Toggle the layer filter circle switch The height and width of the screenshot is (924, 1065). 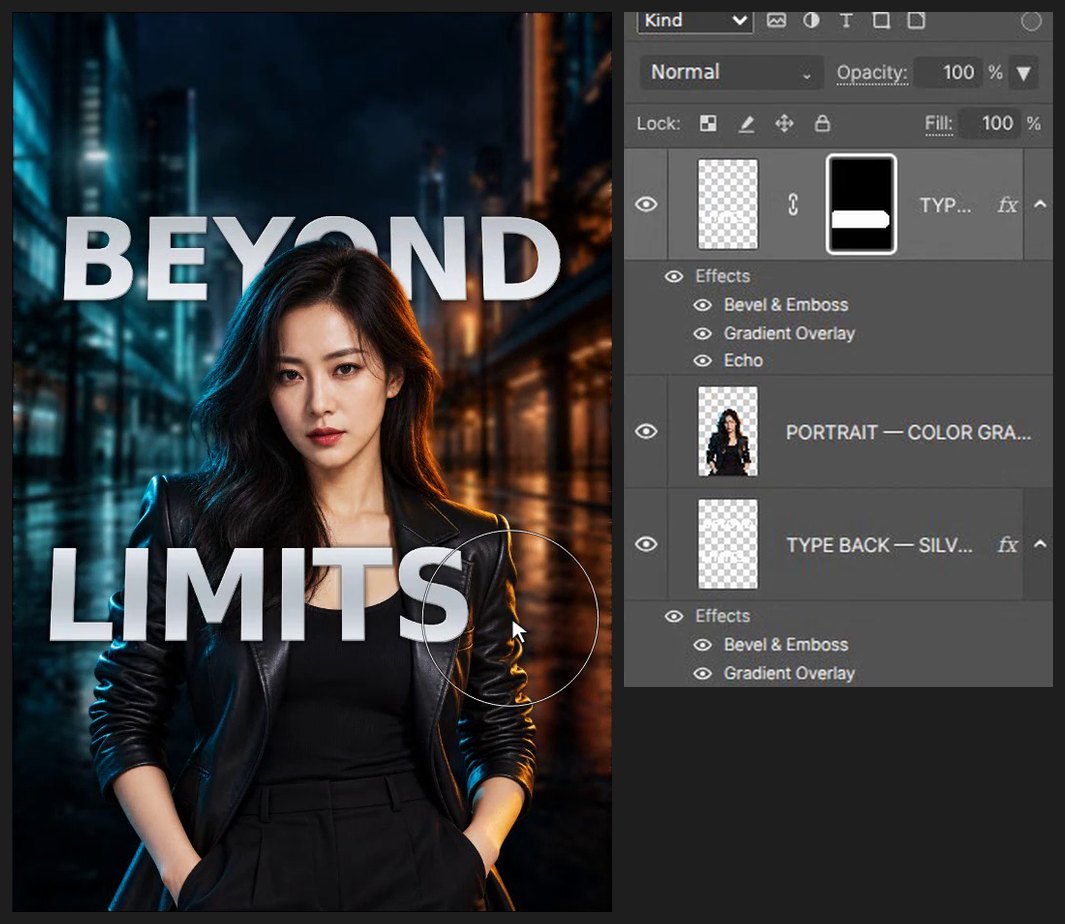pos(1031,22)
